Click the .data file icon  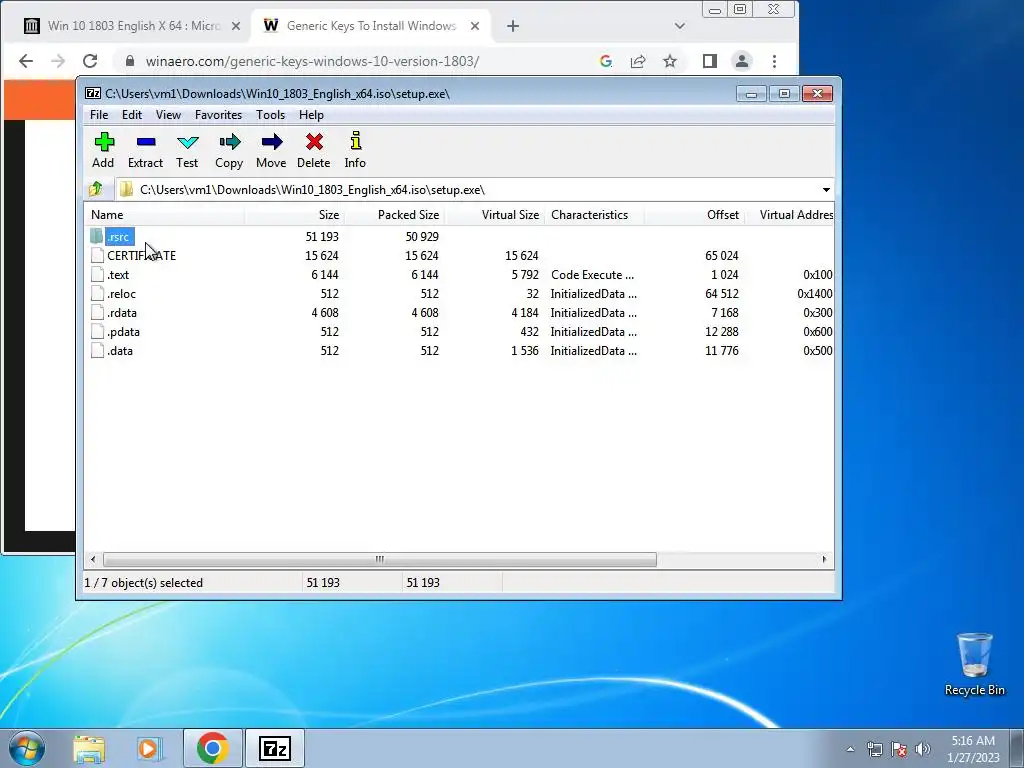click(97, 350)
